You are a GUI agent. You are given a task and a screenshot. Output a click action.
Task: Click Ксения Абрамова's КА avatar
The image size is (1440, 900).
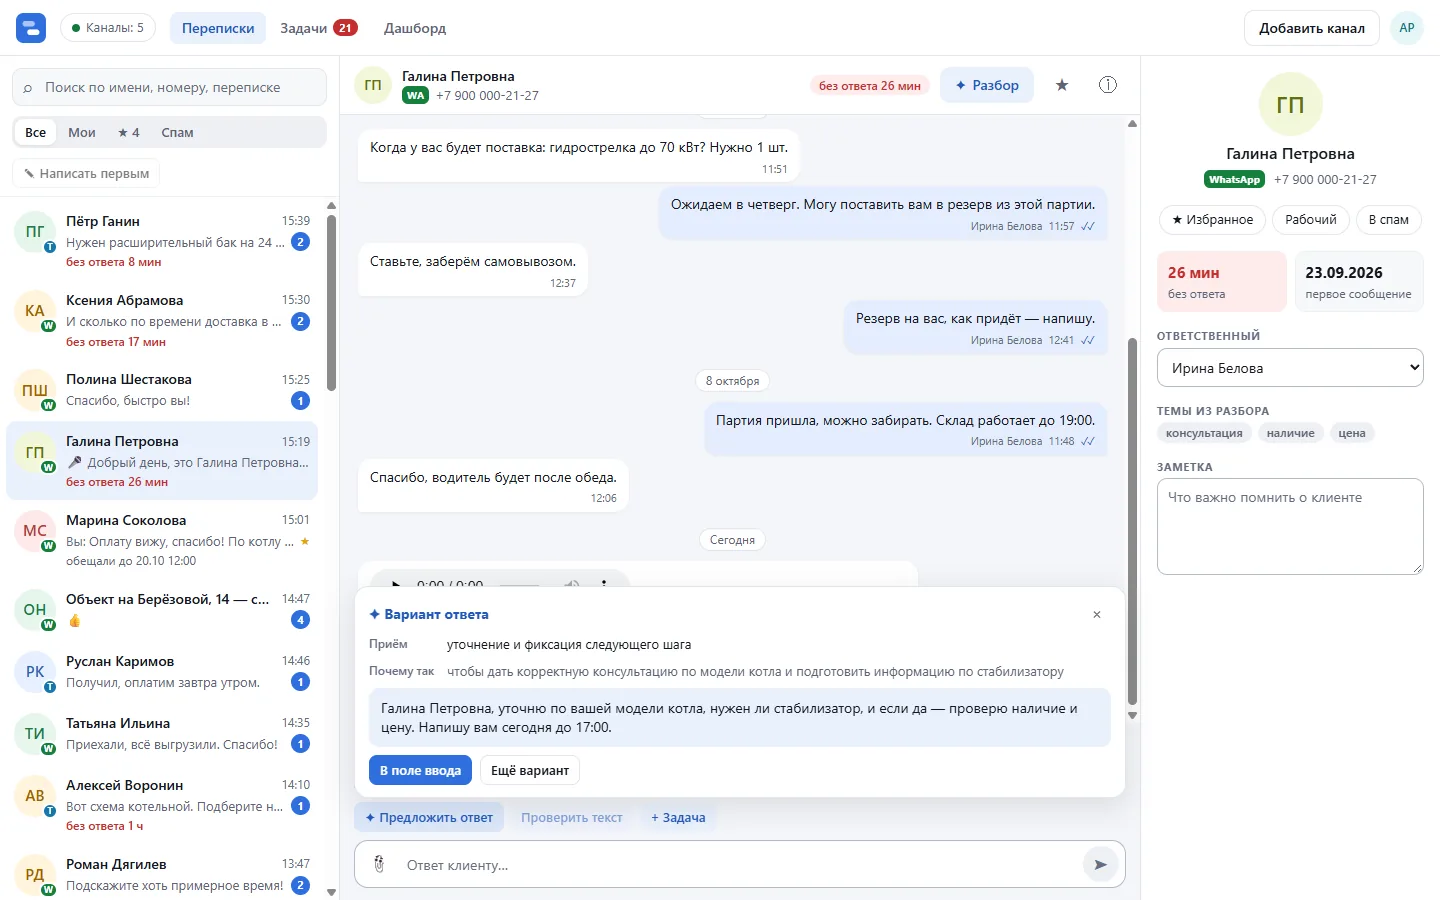(35, 311)
